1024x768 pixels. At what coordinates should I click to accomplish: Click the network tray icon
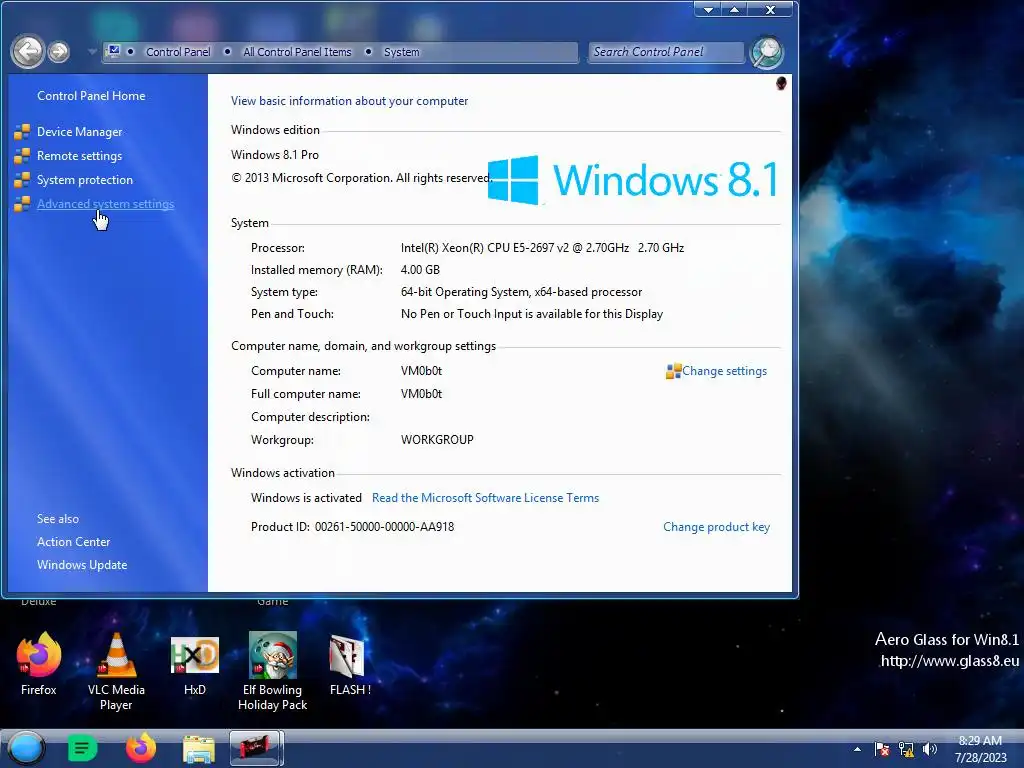pos(906,749)
